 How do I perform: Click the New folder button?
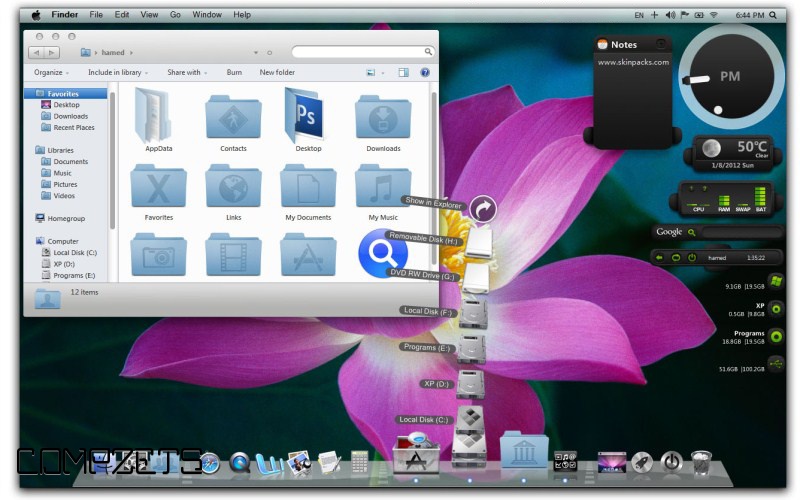coord(277,72)
